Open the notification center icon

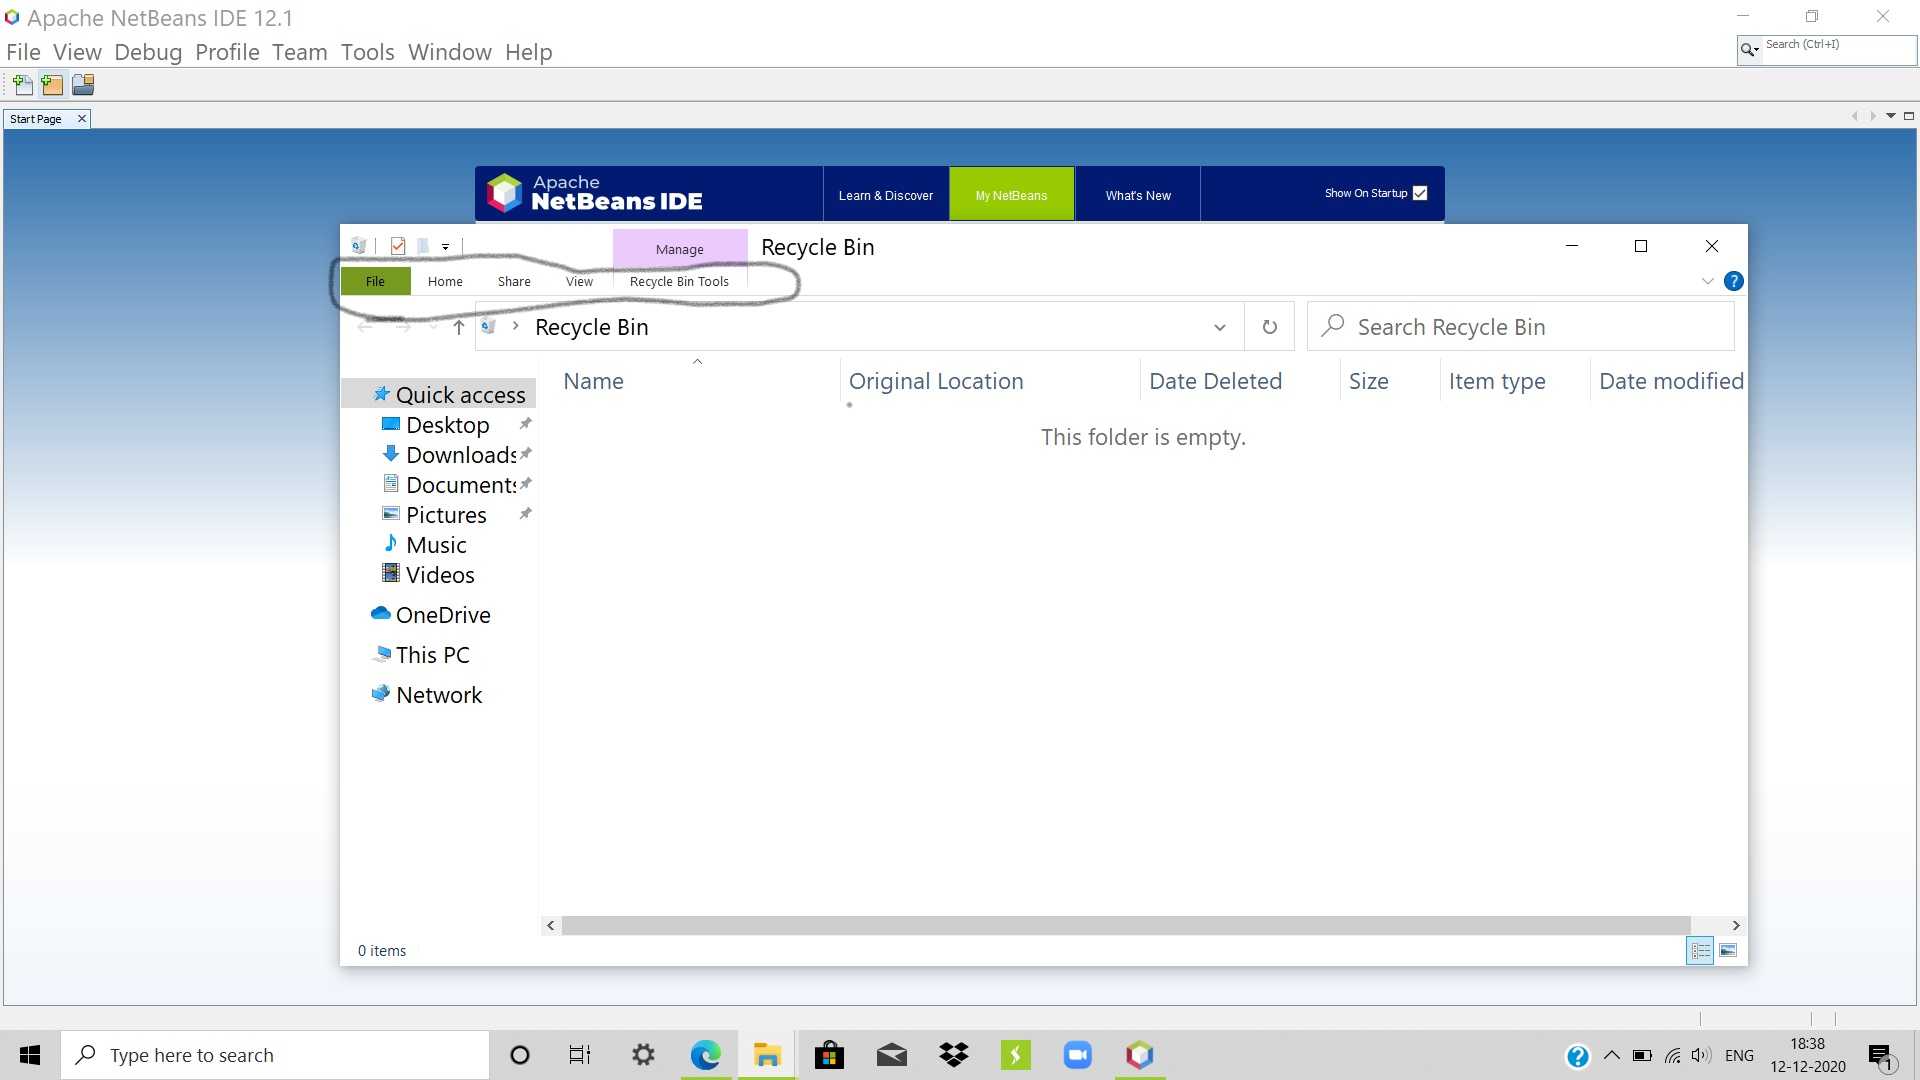pos(1882,1056)
